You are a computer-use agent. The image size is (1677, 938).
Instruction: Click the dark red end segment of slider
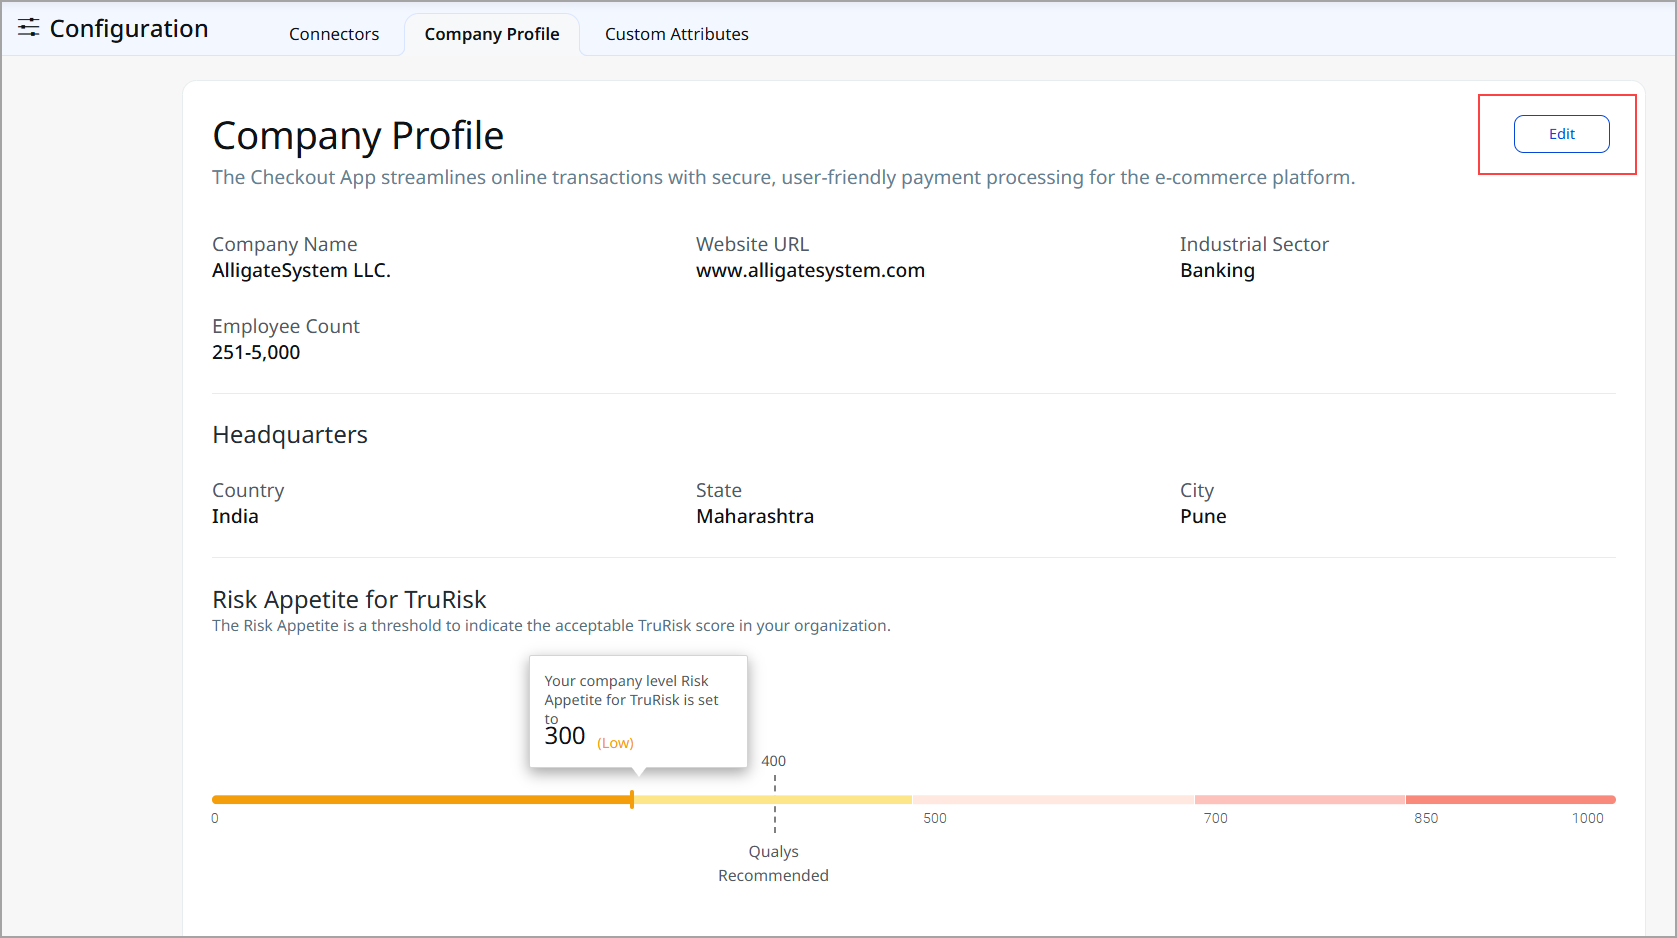(x=1510, y=800)
